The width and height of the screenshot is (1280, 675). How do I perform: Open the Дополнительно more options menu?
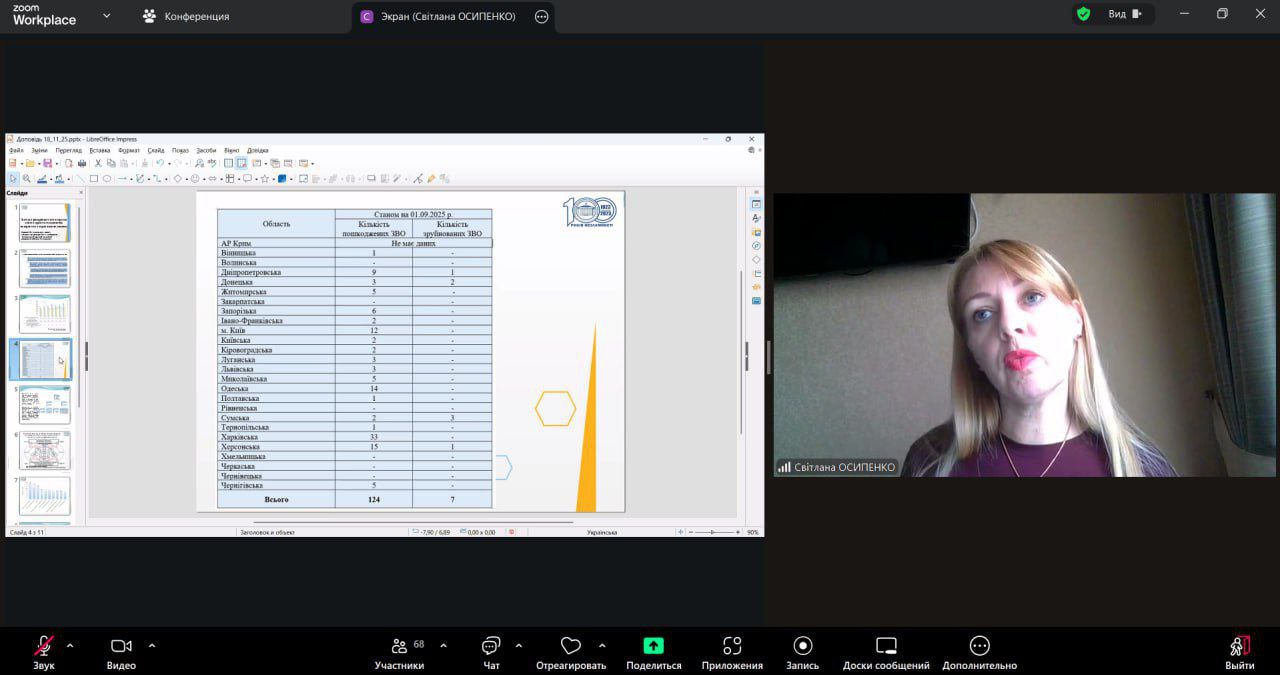[979, 647]
